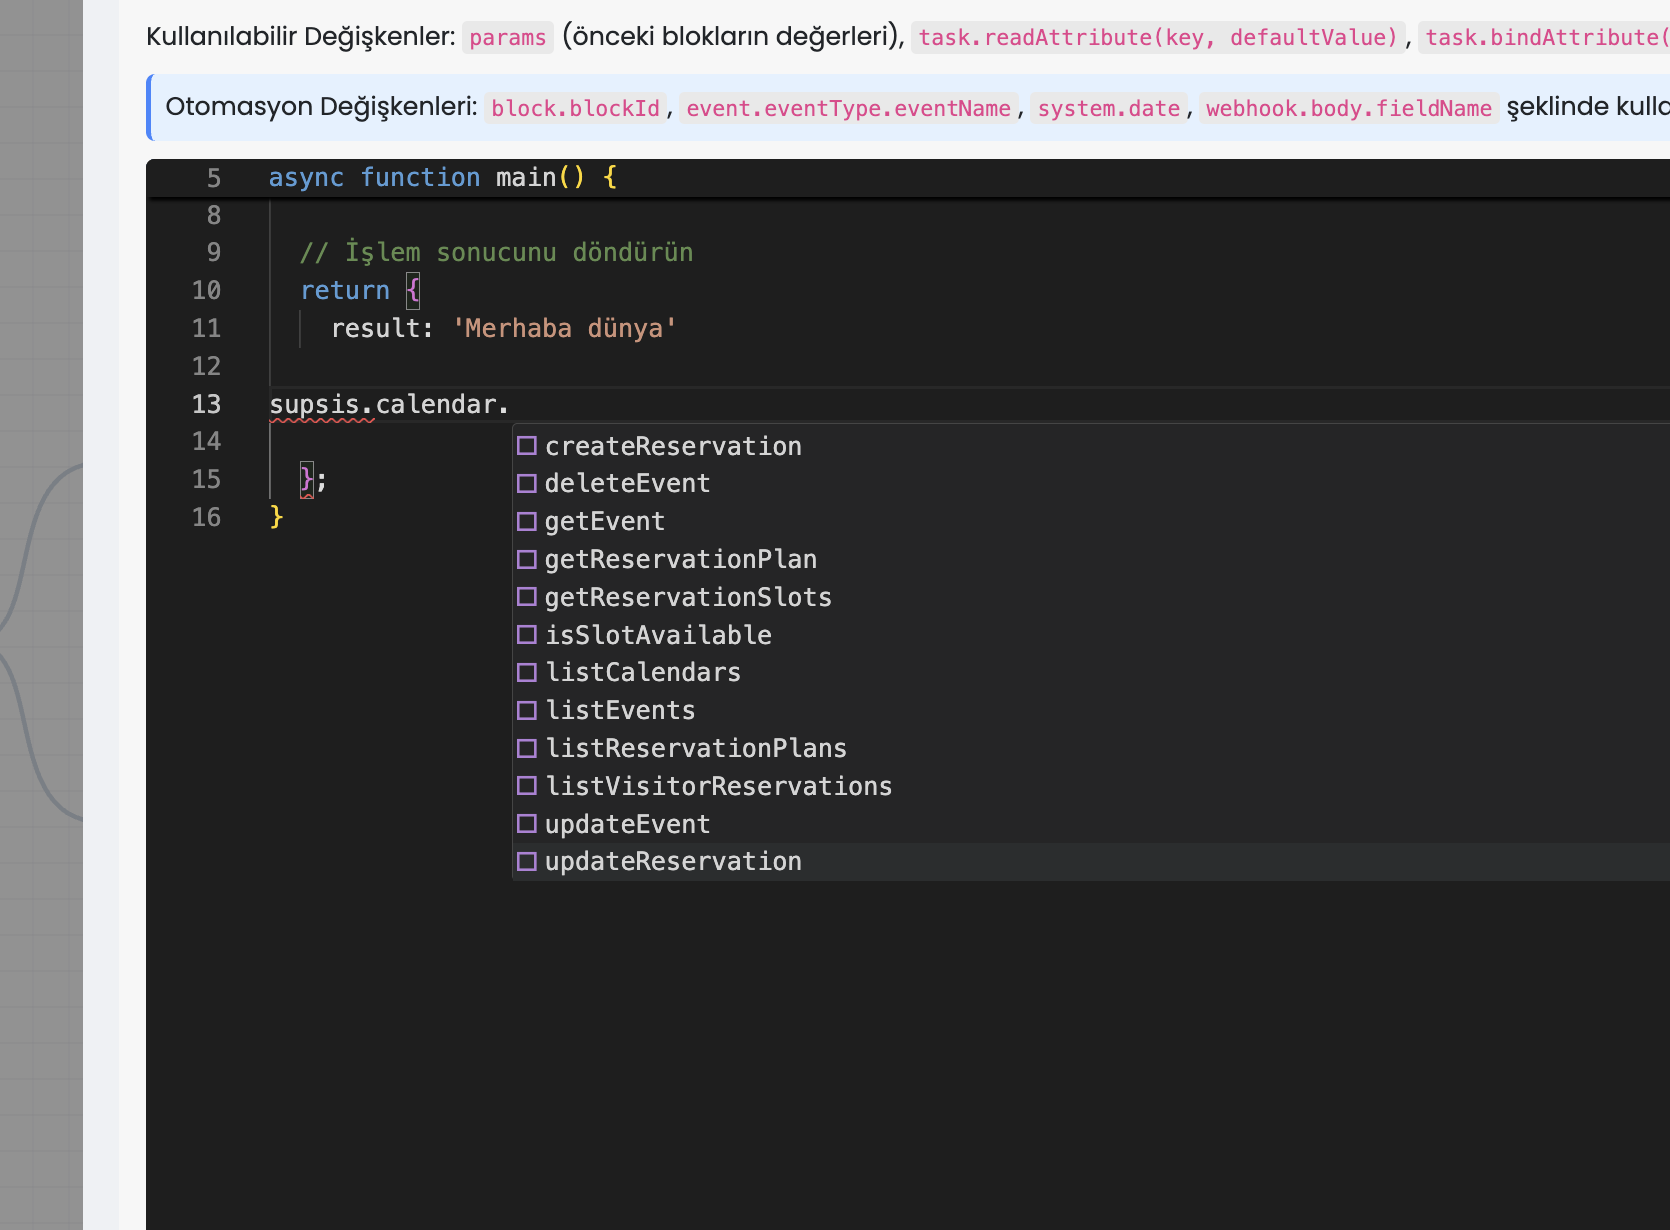Image resolution: width=1670 pixels, height=1230 pixels.
Task: Click closing brace on line 16
Action: [277, 517]
